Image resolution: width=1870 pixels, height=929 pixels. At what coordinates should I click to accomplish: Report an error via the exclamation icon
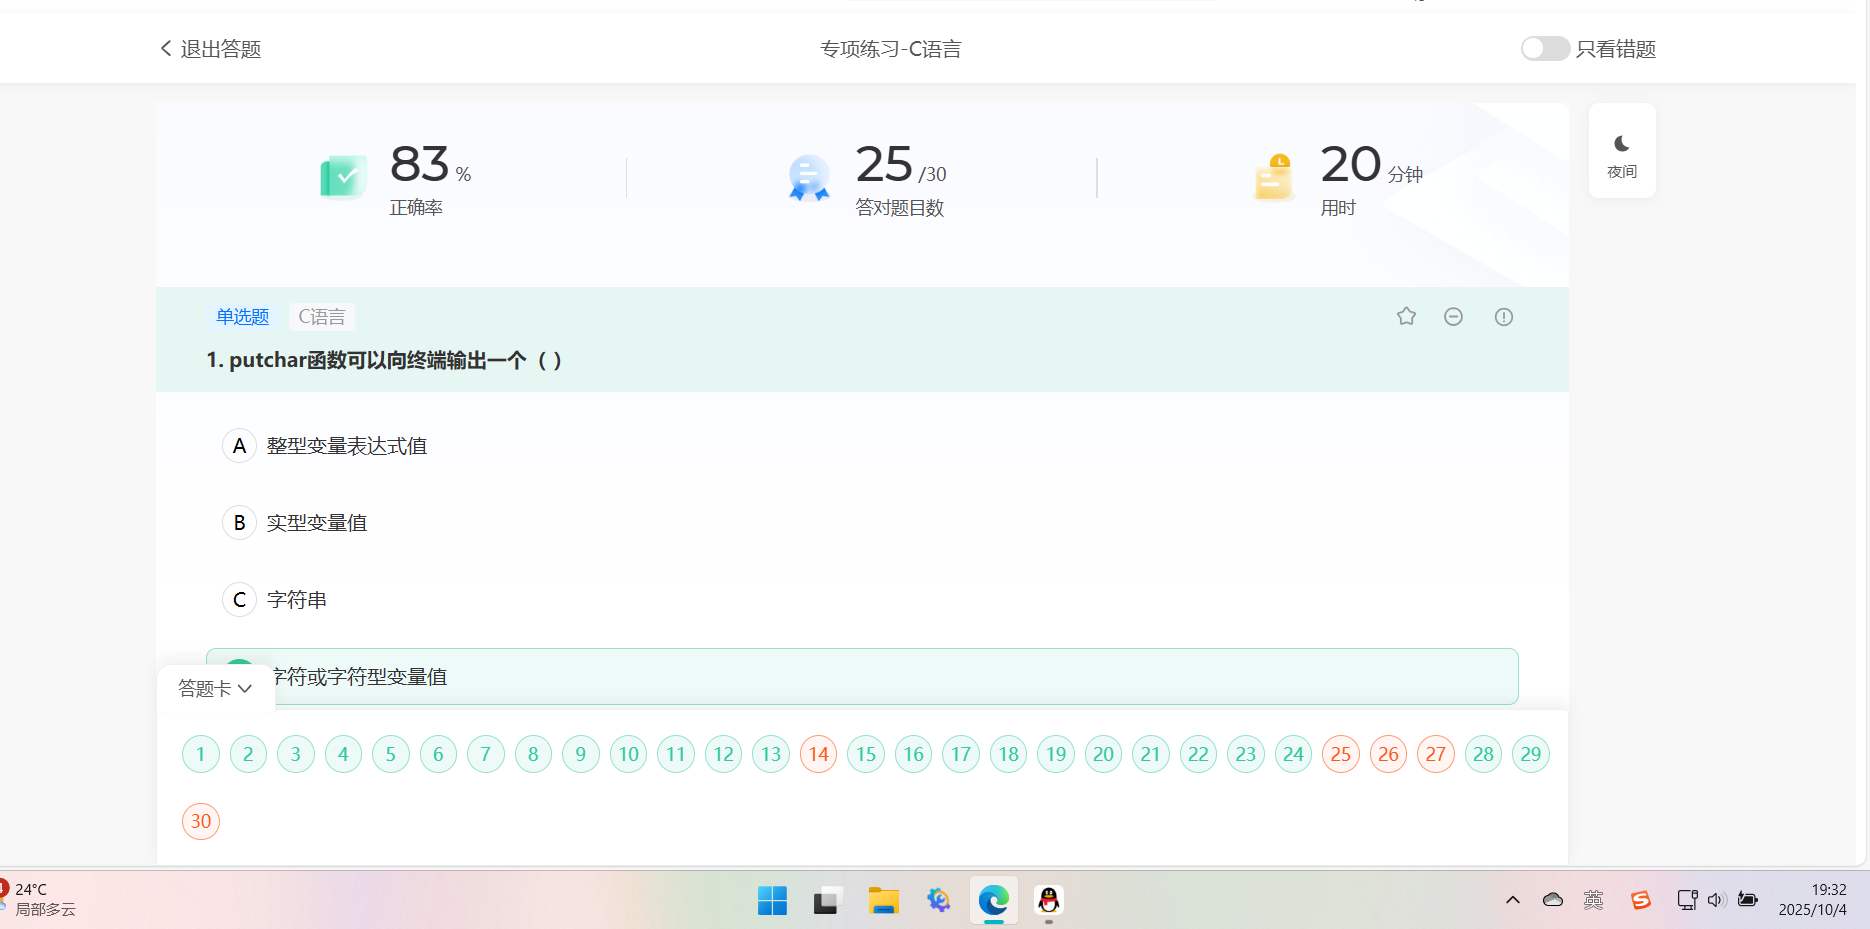pyautogui.click(x=1503, y=316)
